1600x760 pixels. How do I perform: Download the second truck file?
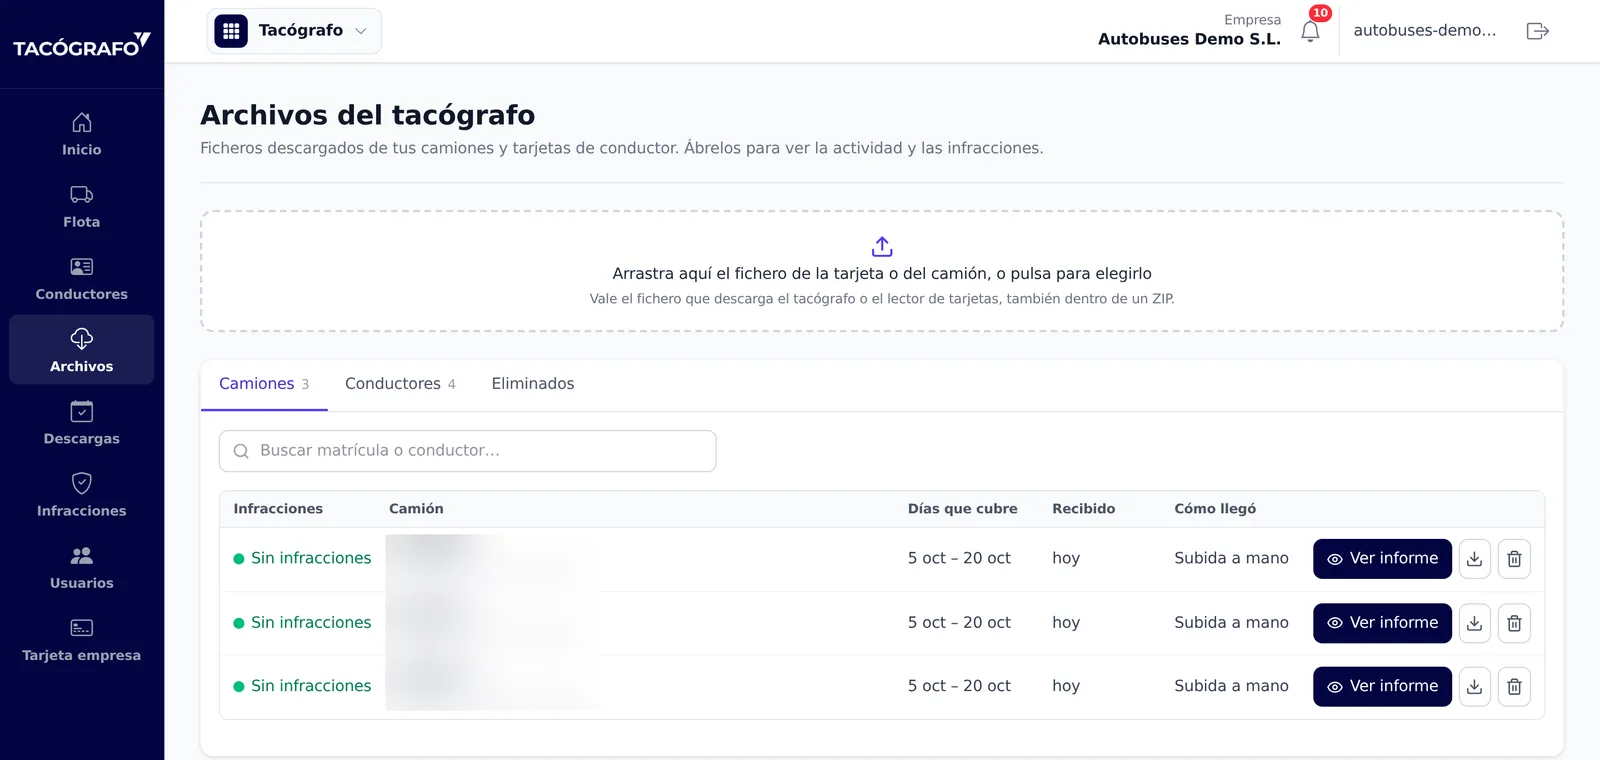pos(1474,623)
